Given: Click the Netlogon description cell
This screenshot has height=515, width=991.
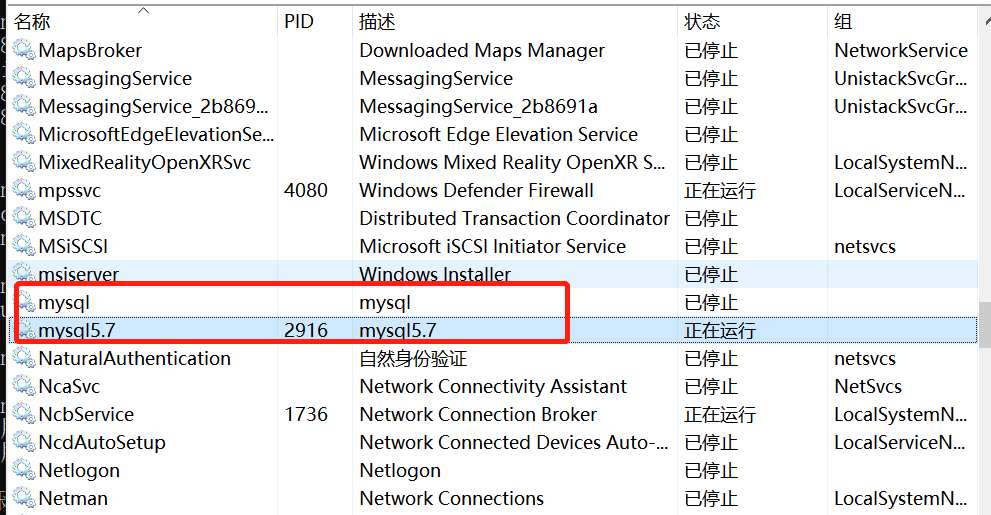Looking at the screenshot, I should point(400,470).
